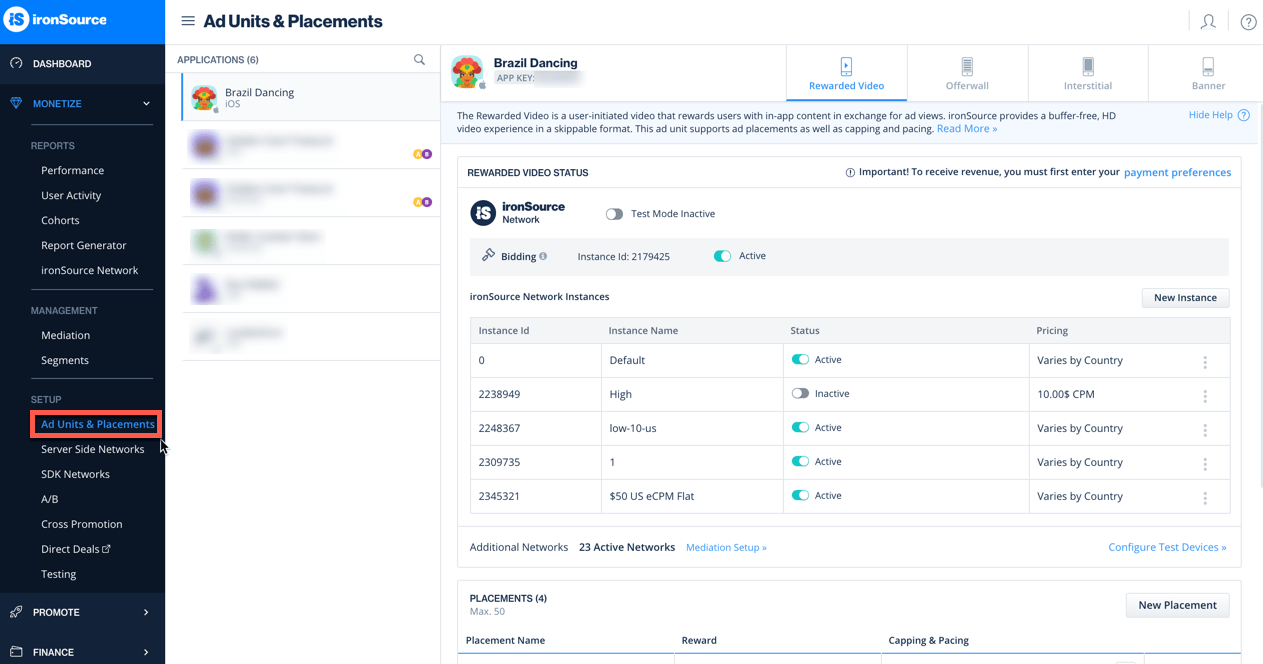Image resolution: width=1263 pixels, height=664 pixels.
Task: Open options menu for Default instance
Action: click(x=1205, y=360)
